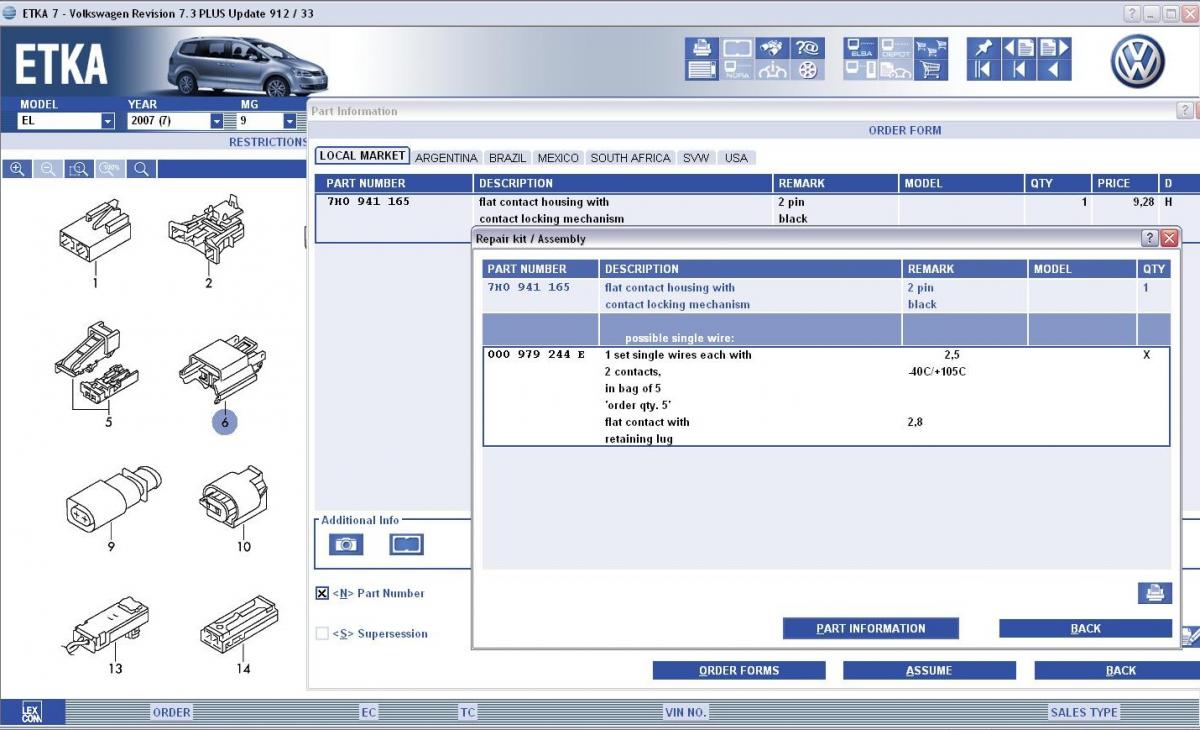Go to next page document icon
The image size is (1200, 730).
tap(1054, 48)
